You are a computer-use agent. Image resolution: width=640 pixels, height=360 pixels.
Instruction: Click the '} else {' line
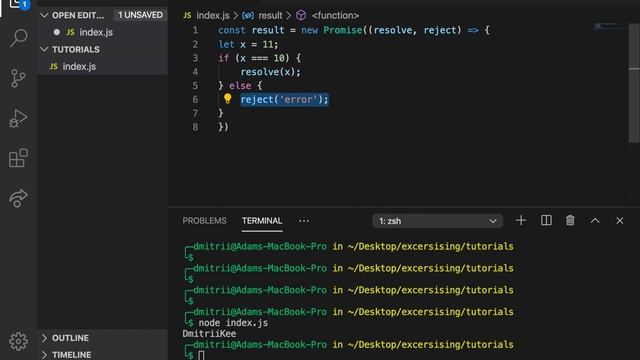[240, 86]
